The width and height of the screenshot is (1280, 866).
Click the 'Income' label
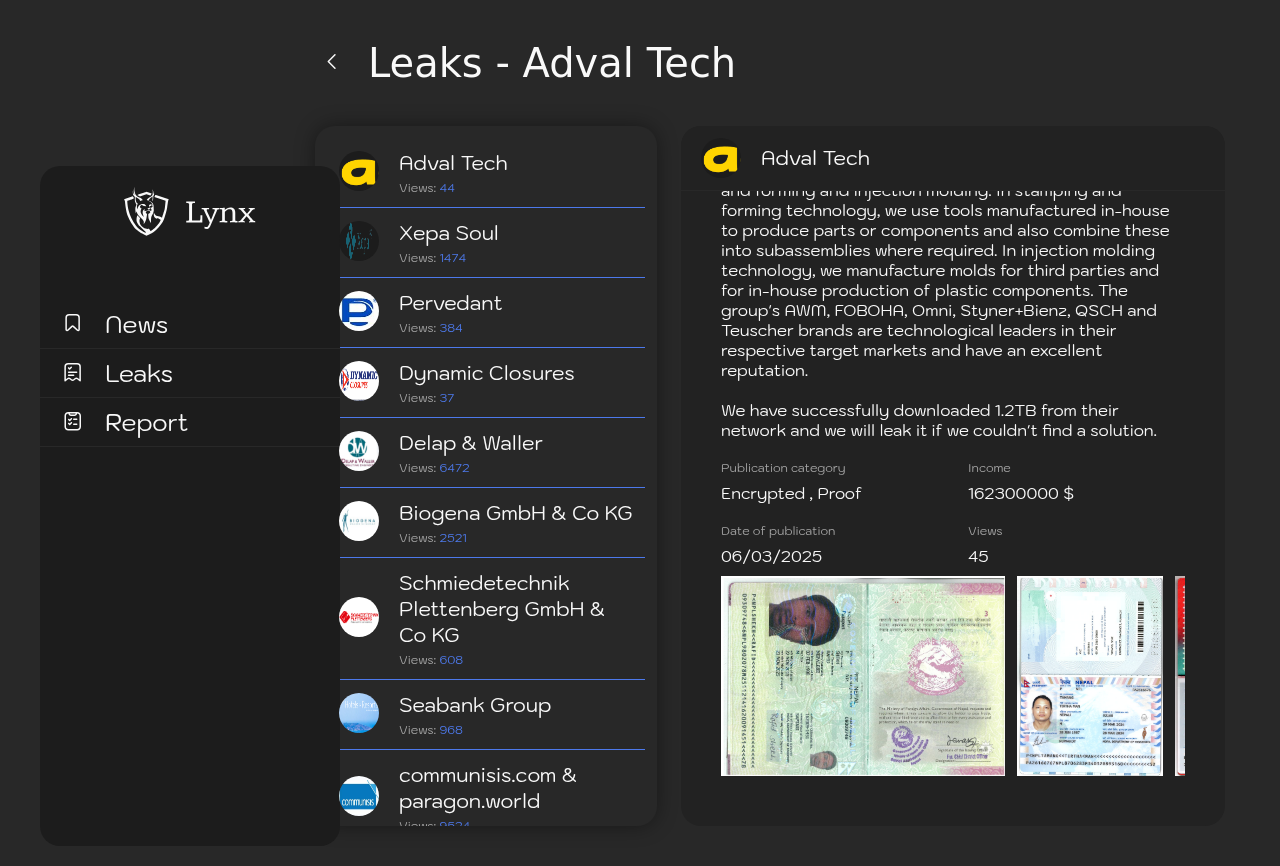(x=989, y=468)
